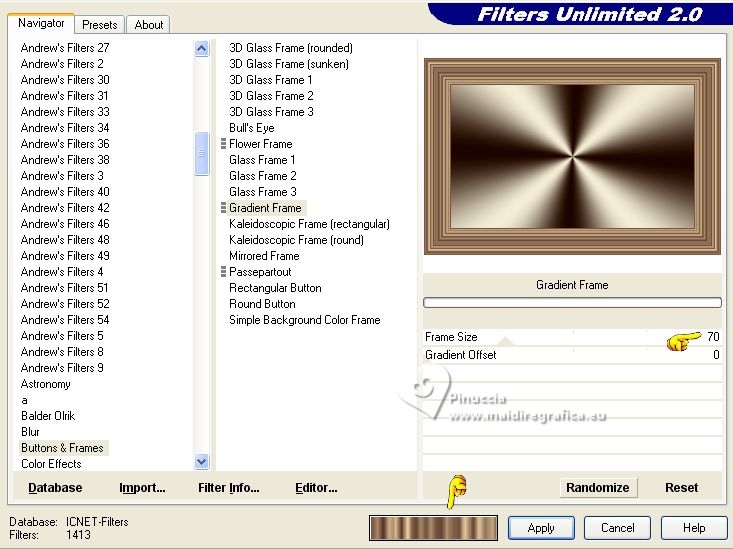Select Andrew's Filters 36 category

65,144
